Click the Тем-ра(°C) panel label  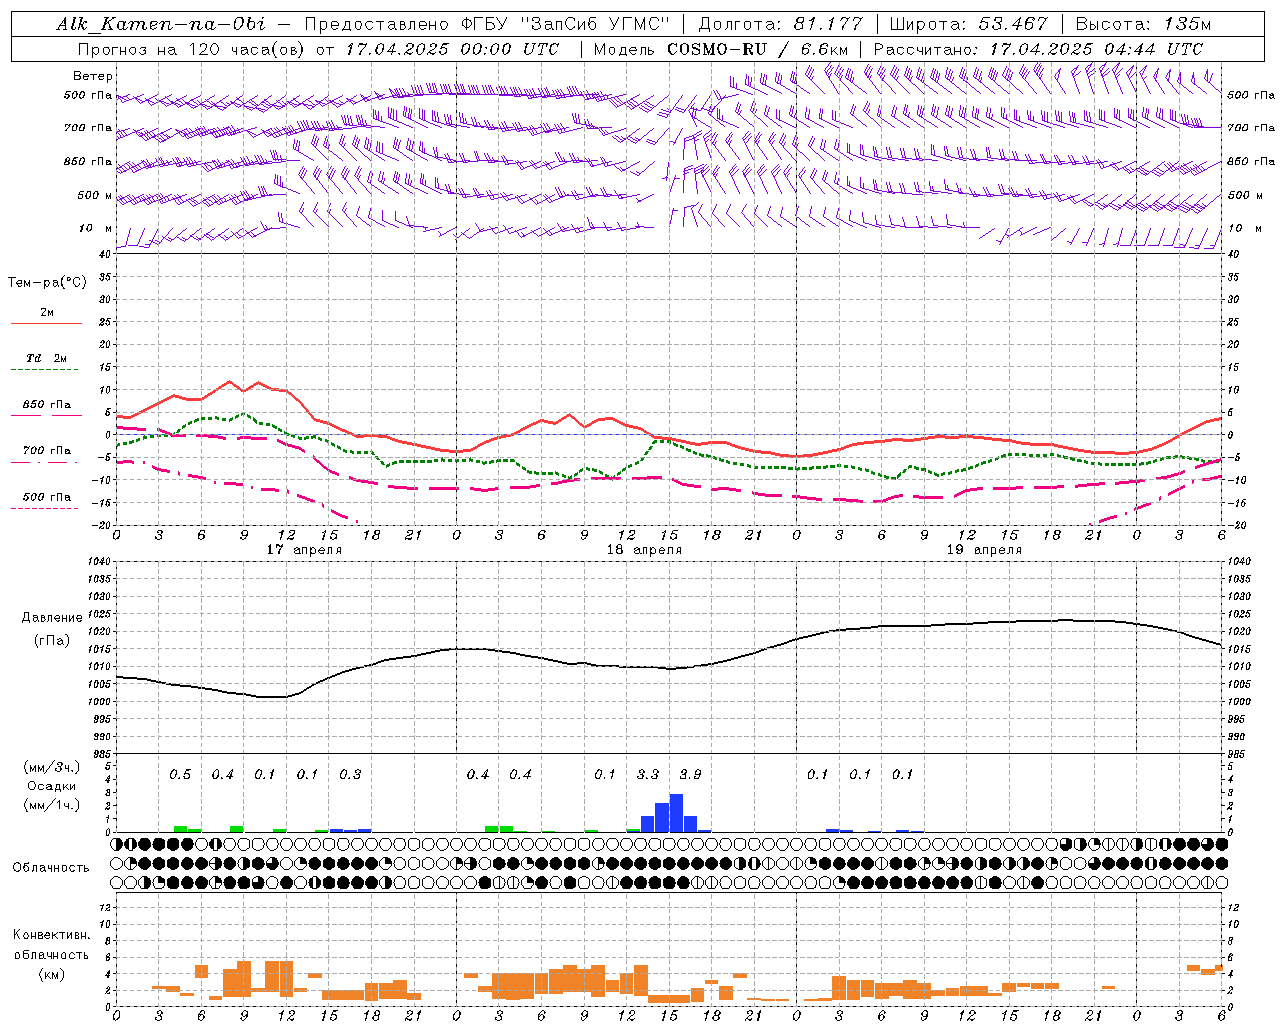[47, 283]
